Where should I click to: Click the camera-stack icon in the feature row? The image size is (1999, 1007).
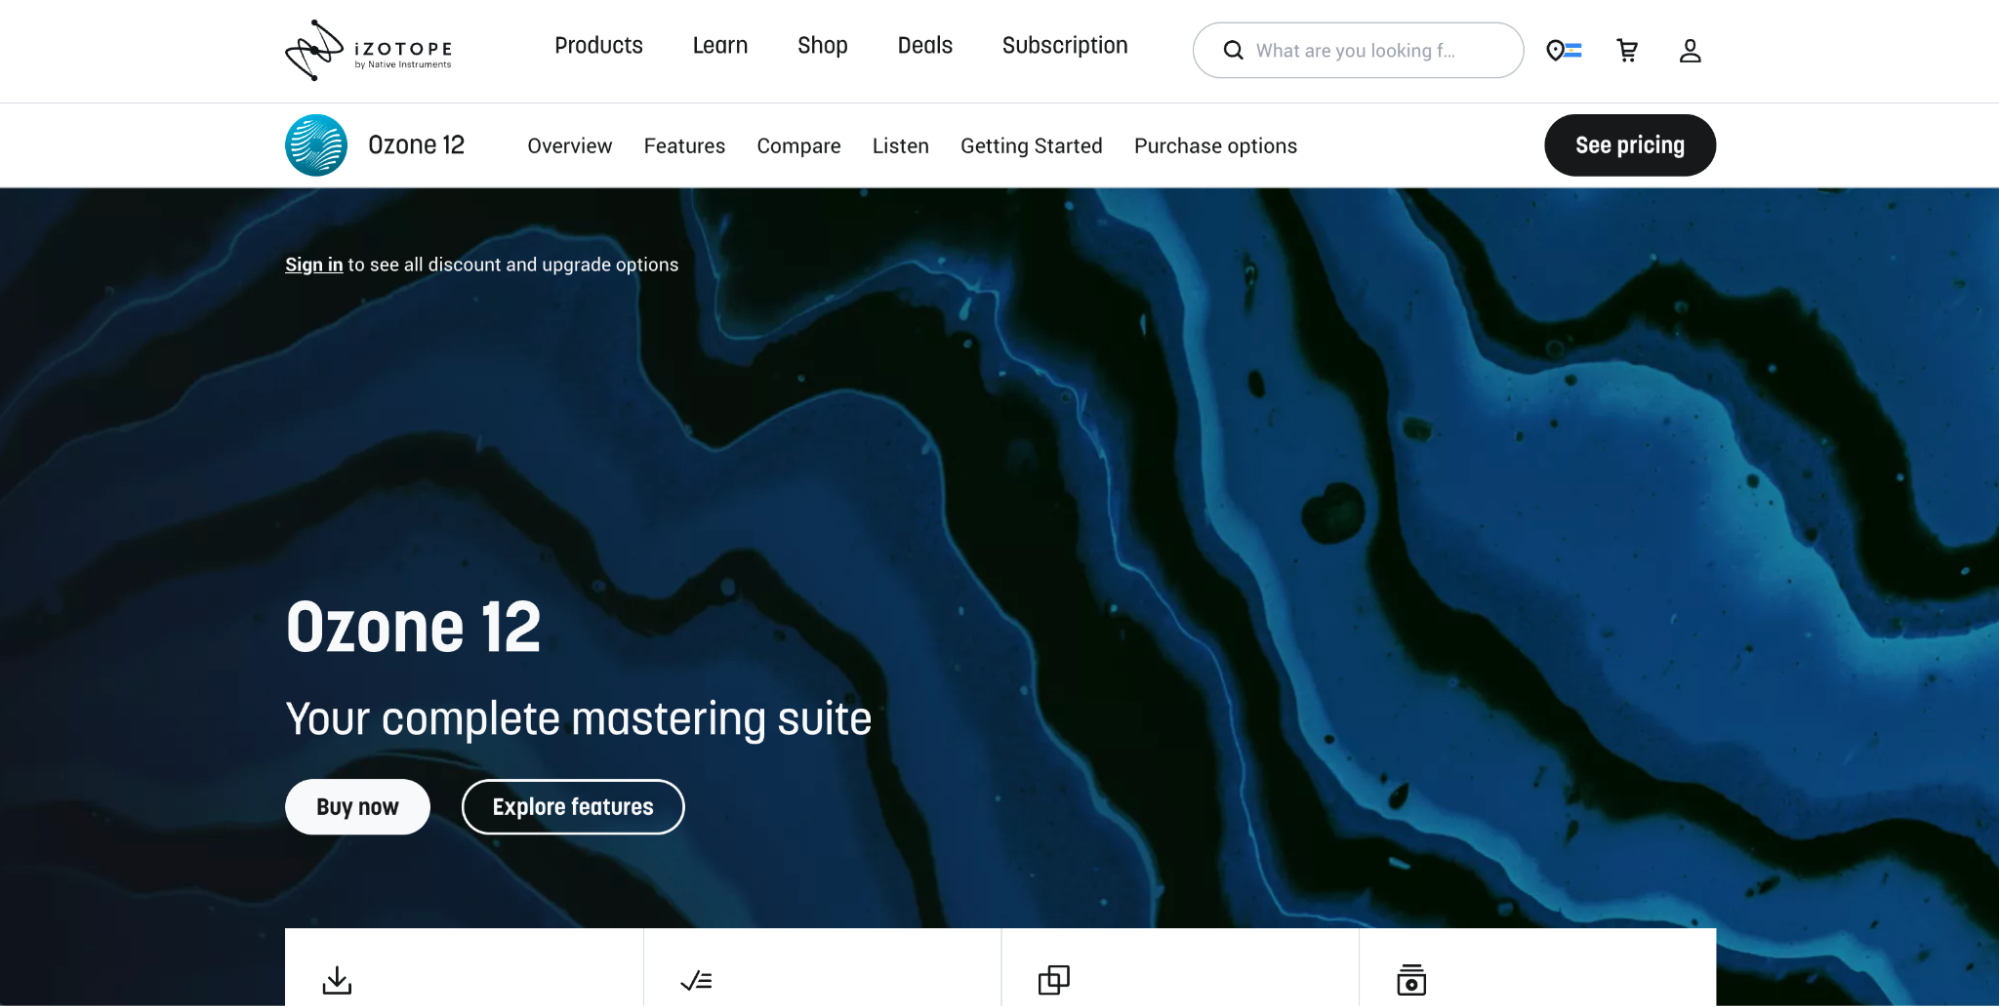(x=1410, y=981)
